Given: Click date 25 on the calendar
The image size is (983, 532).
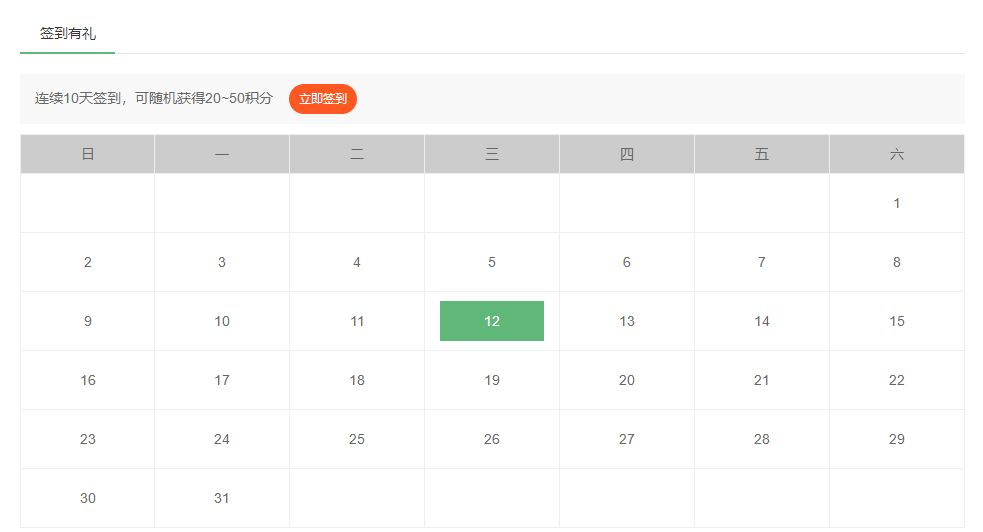Looking at the screenshot, I should (x=357, y=439).
